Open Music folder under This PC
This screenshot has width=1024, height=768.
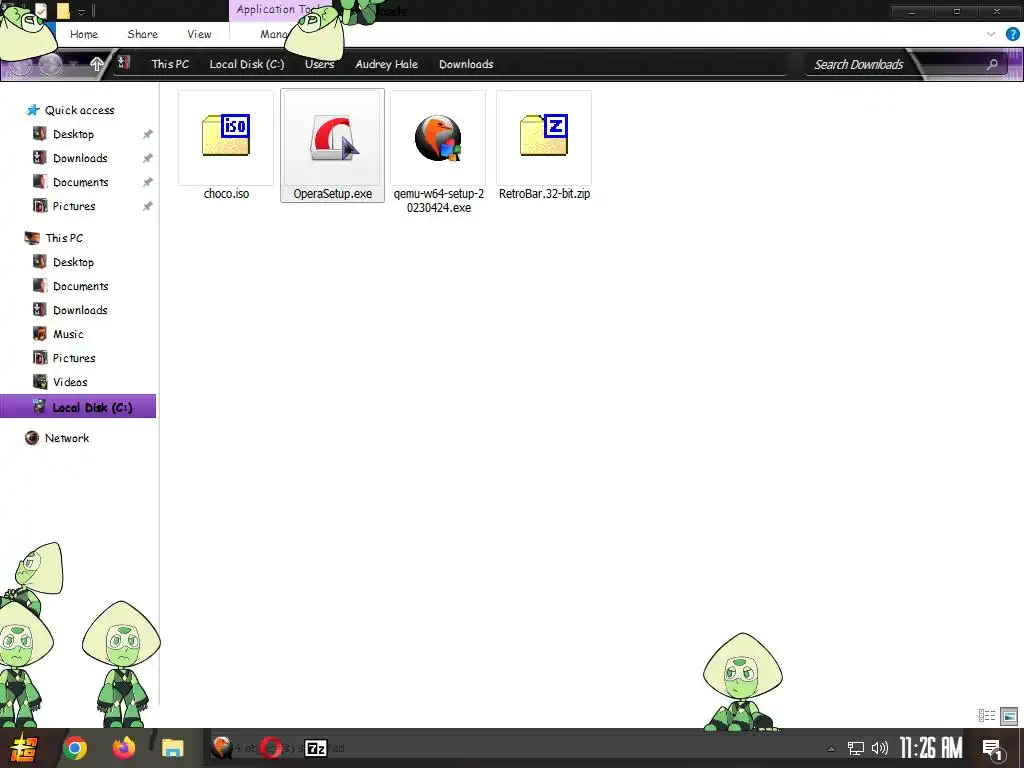pos(68,334)
